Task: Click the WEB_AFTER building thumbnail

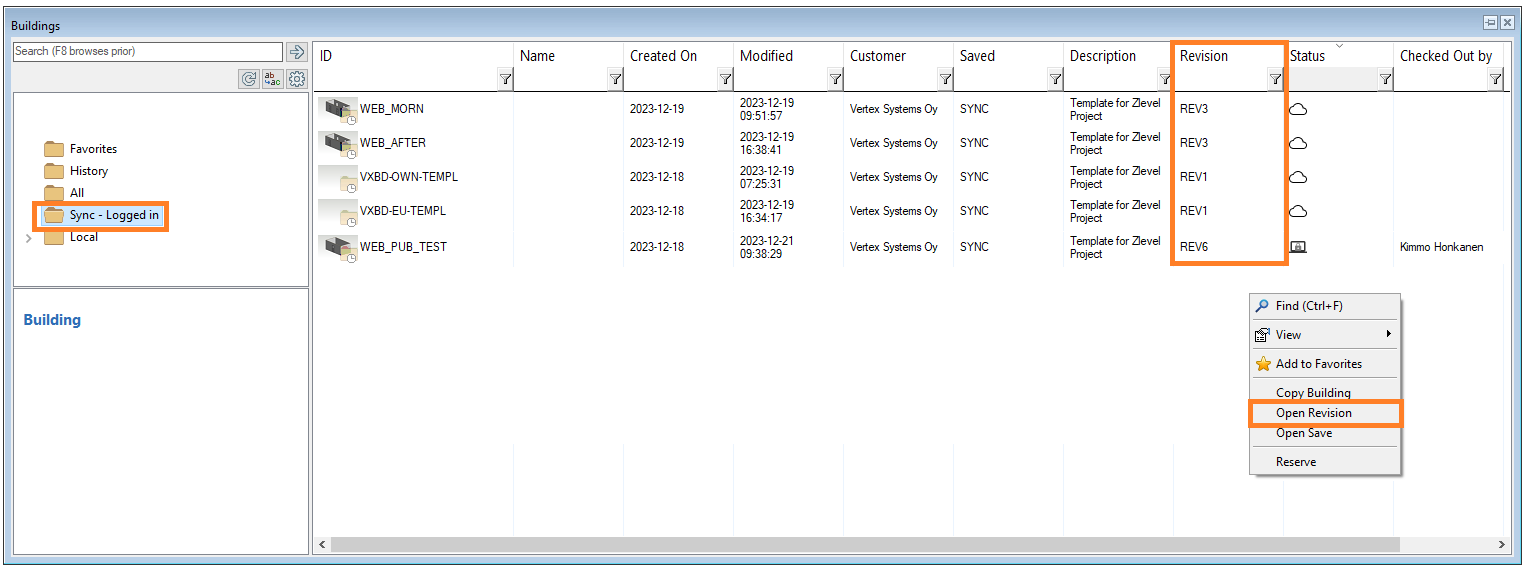Action: click(338, 143)
